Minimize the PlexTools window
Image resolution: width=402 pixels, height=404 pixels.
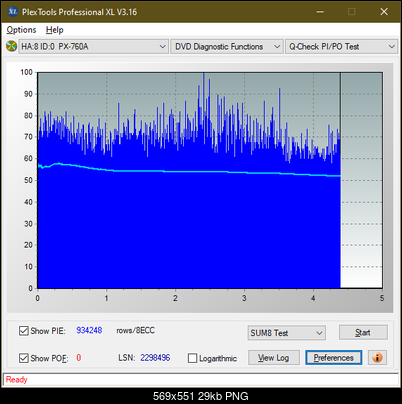[x=320, y=12]
